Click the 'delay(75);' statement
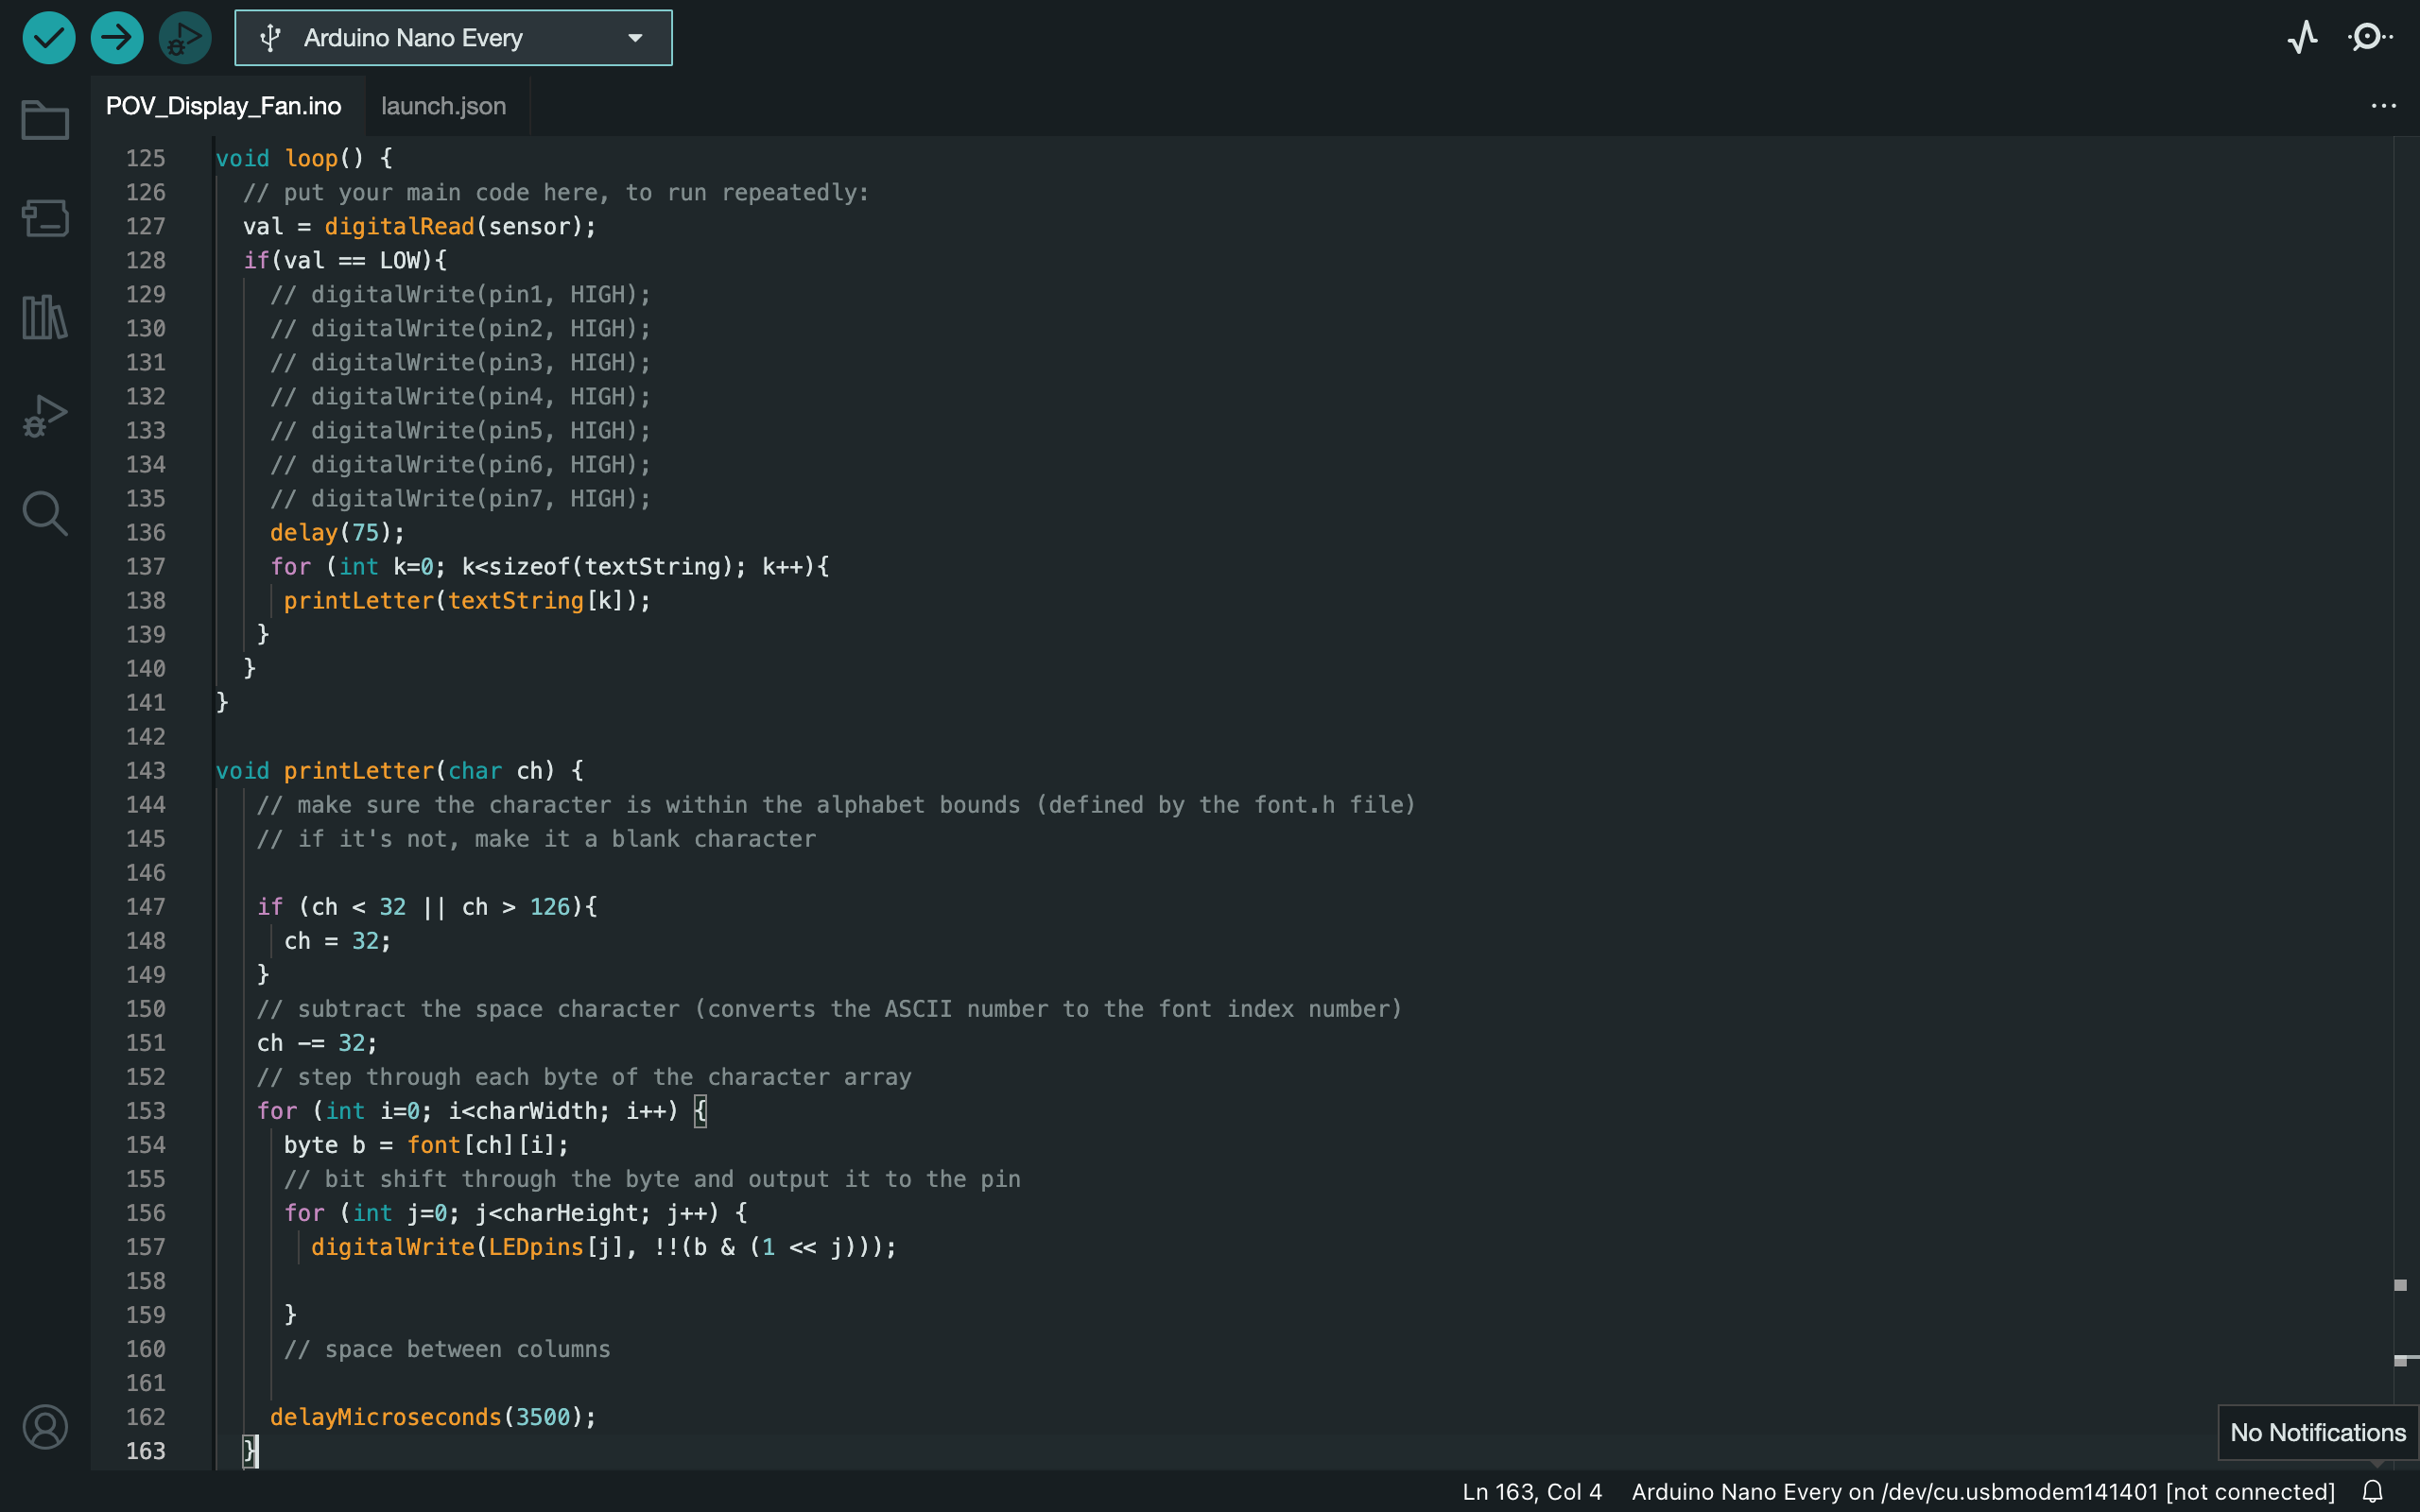 coord(337,532)
